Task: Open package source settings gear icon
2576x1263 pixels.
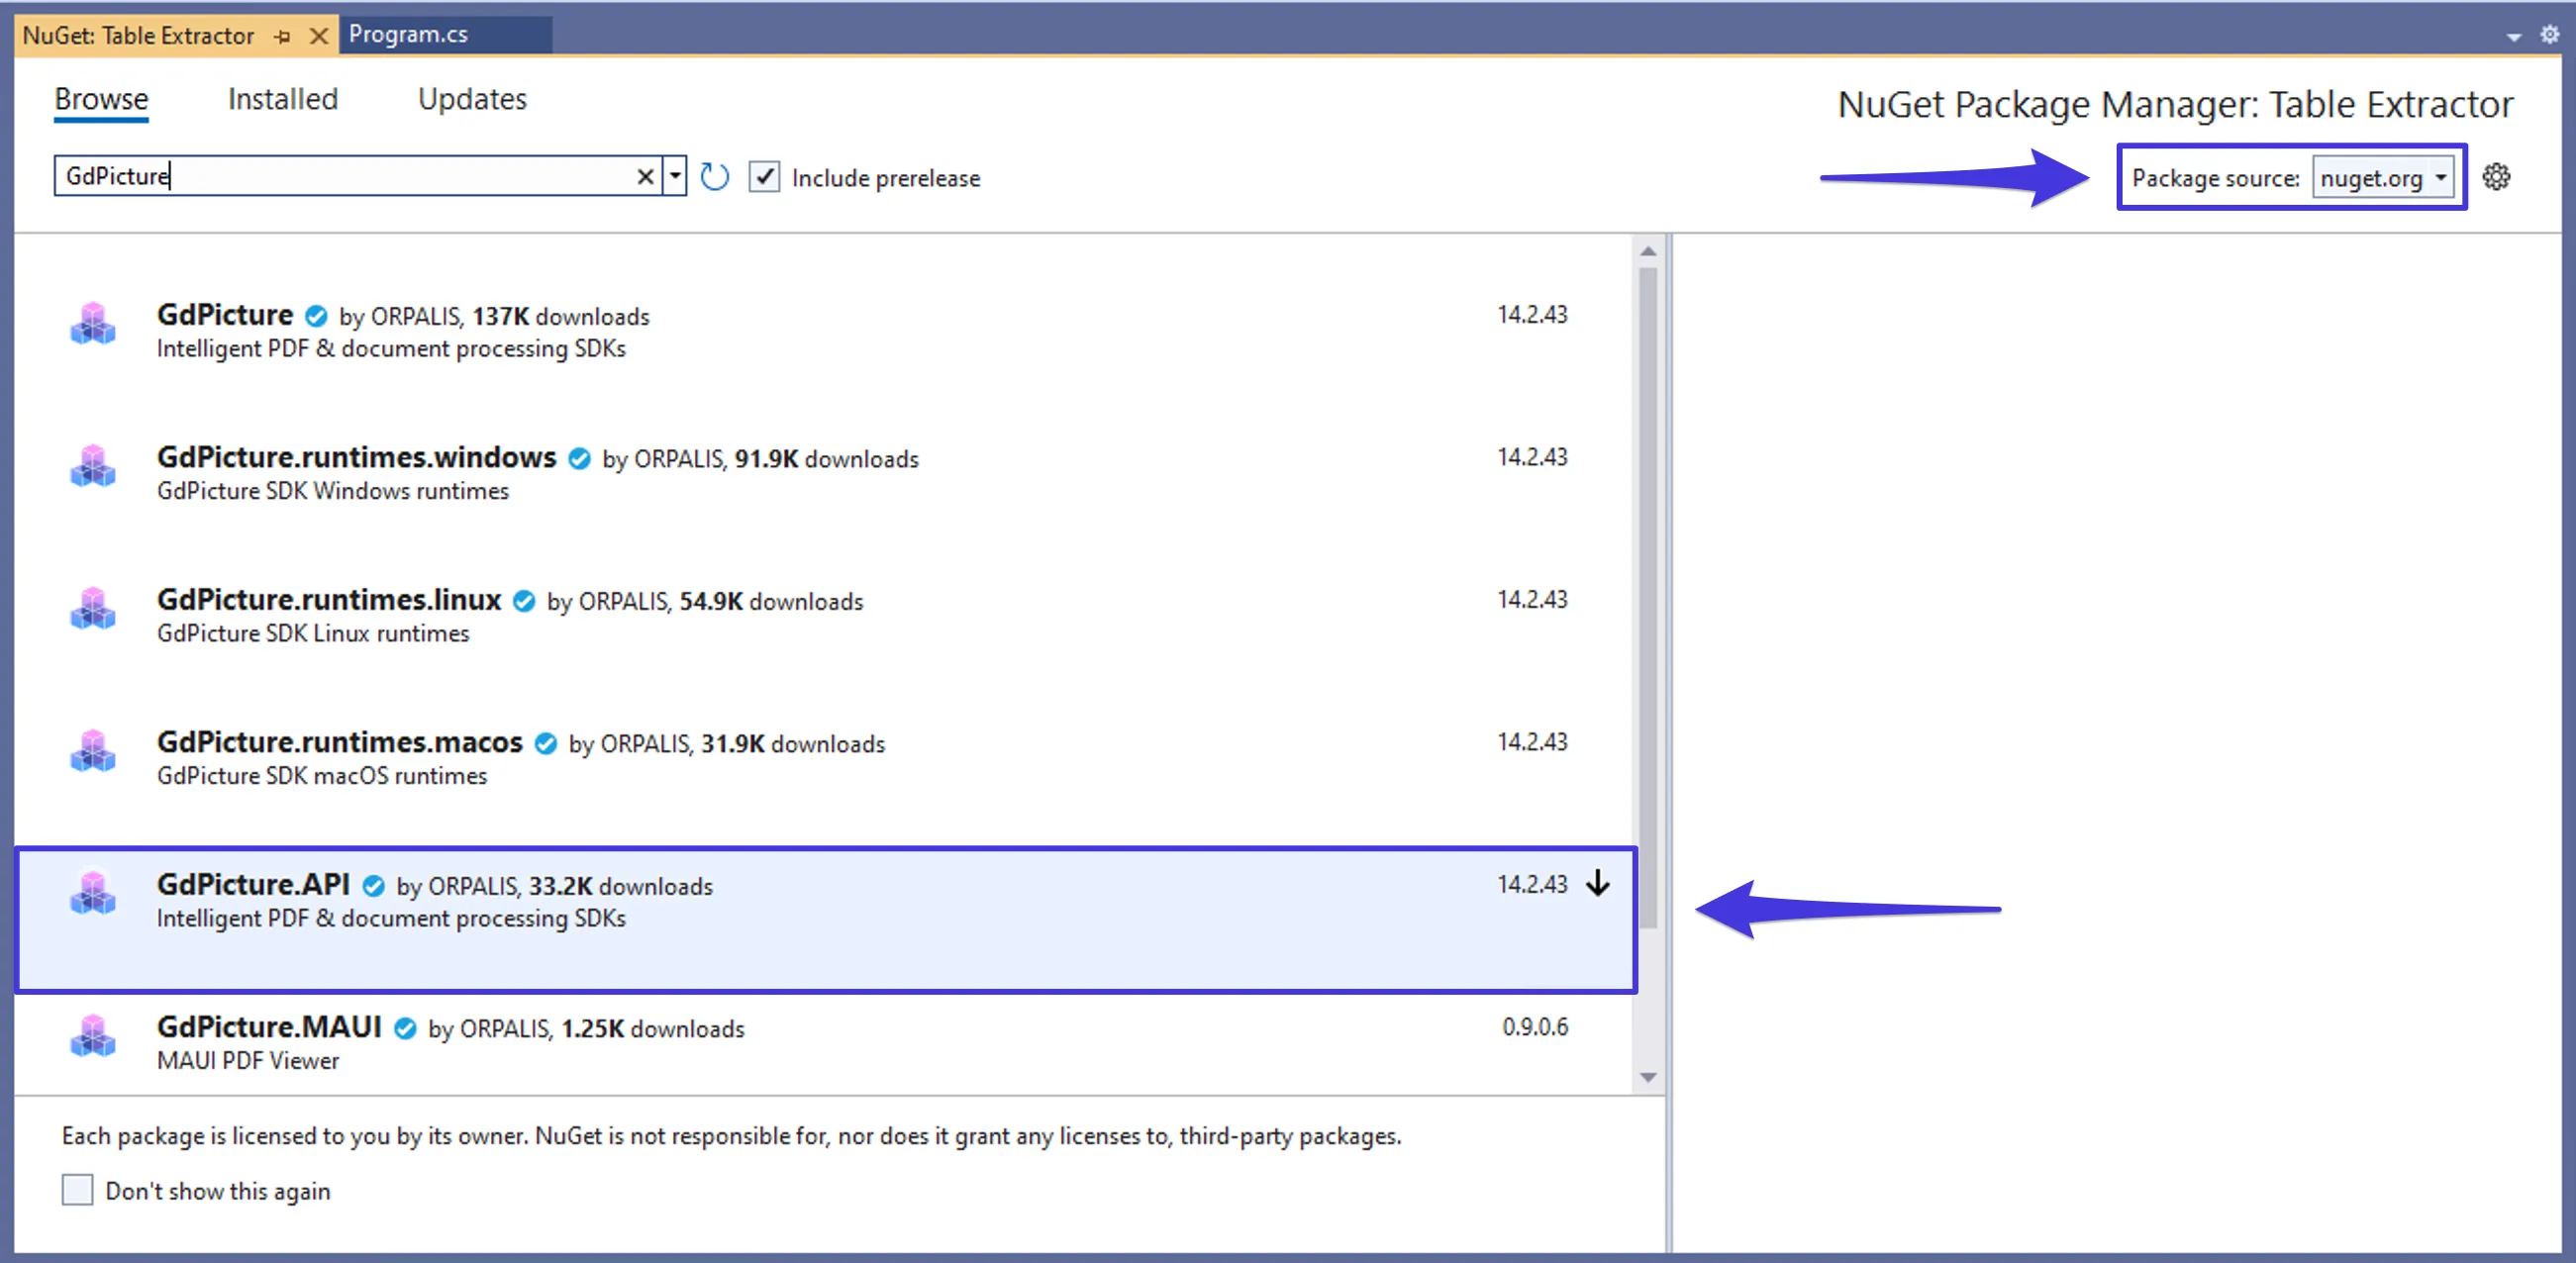Action: click(x=2496, y=177)
